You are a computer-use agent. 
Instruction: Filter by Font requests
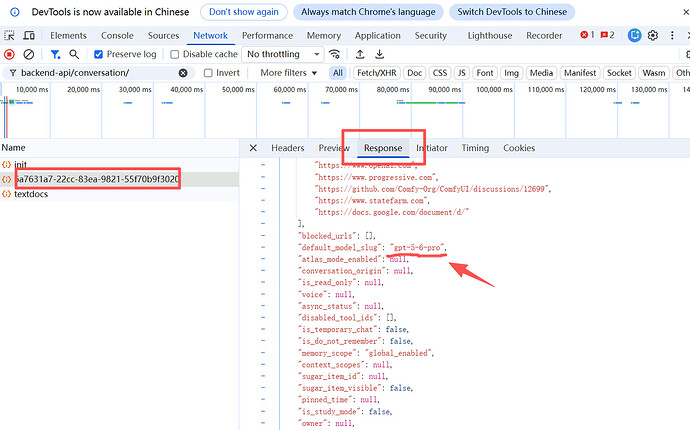pyautogui.click(x=485, y=73)
